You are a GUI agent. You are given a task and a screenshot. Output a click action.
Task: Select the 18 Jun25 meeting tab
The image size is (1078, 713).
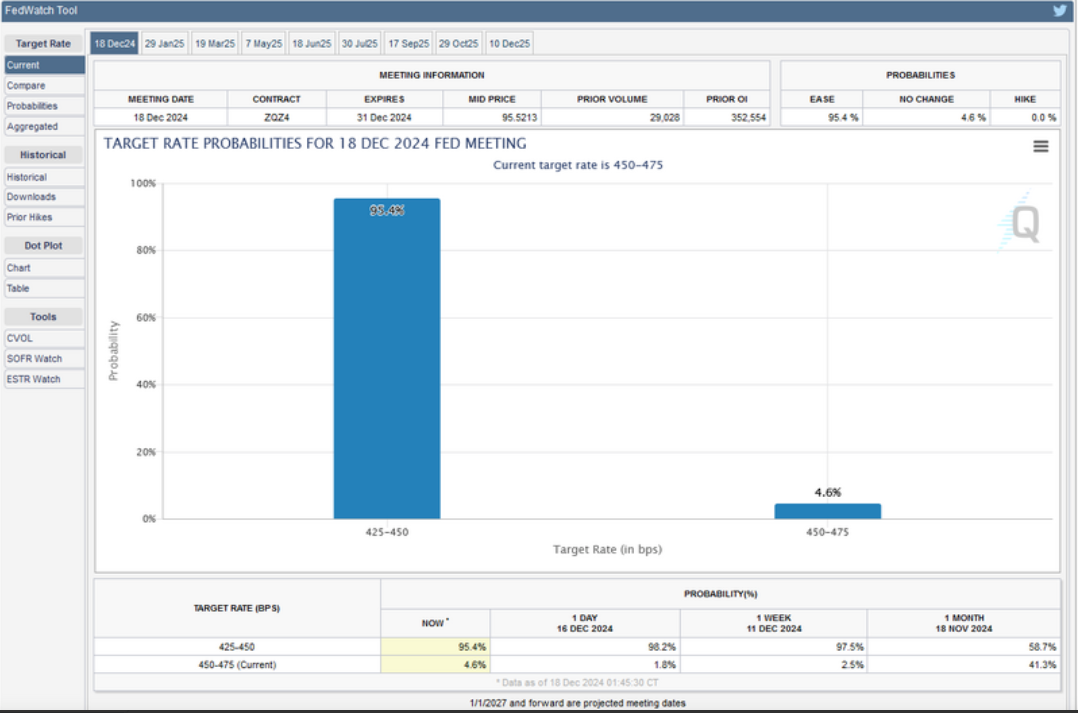pos(312,44)
